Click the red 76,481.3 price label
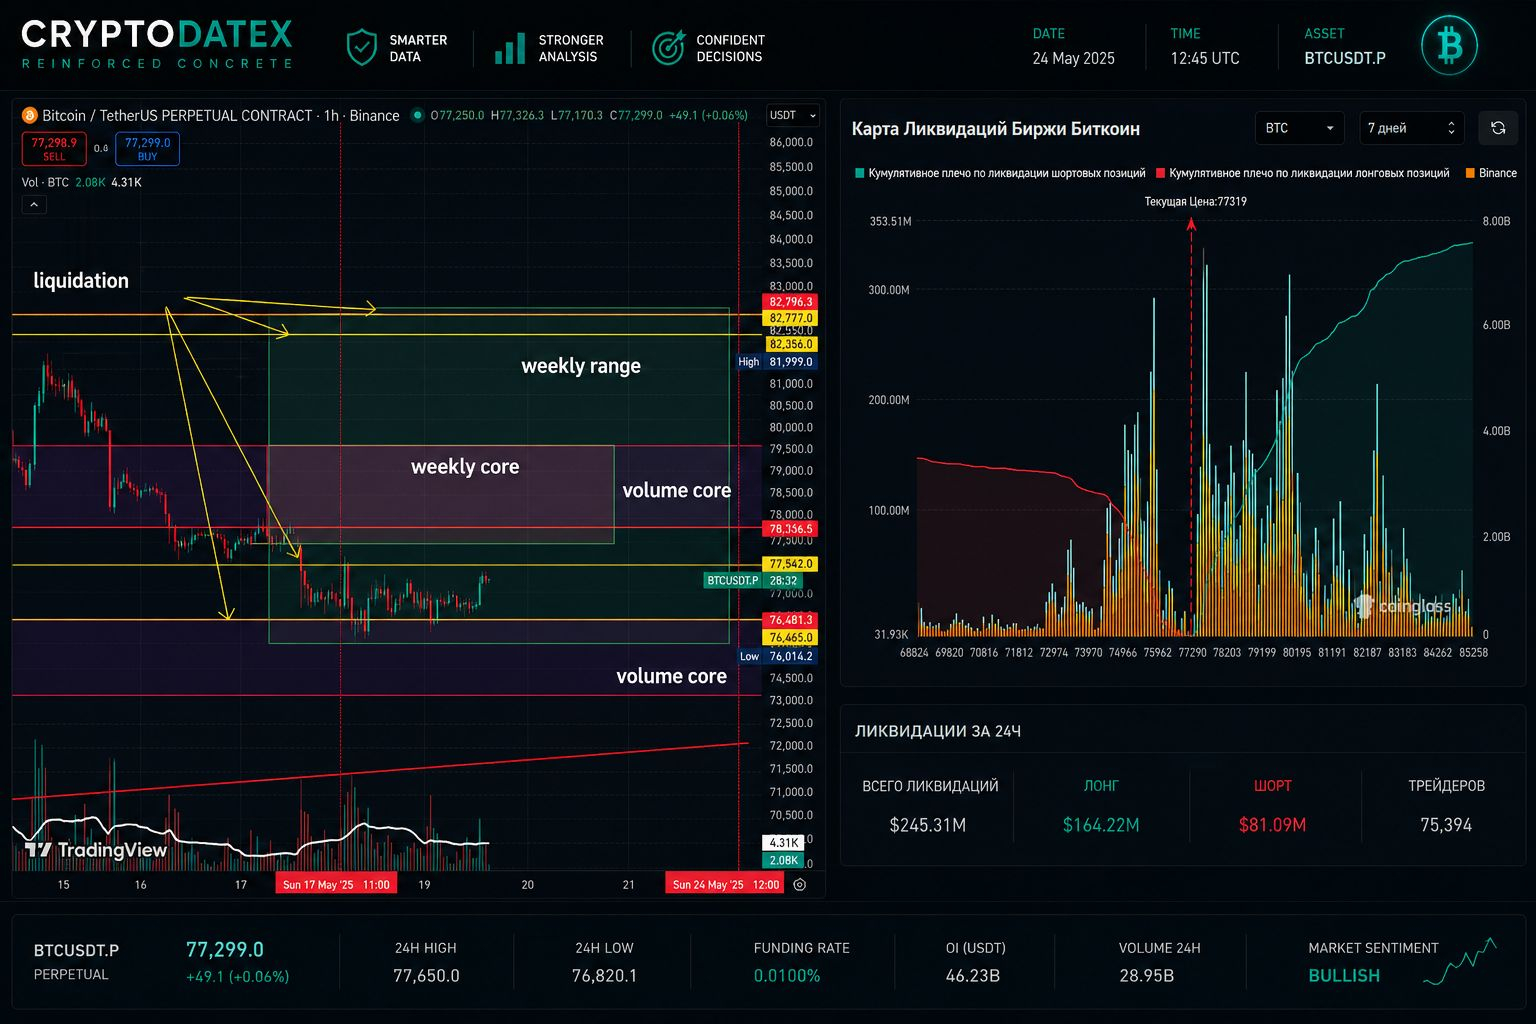The image size is (1536, 1024). 791,620
